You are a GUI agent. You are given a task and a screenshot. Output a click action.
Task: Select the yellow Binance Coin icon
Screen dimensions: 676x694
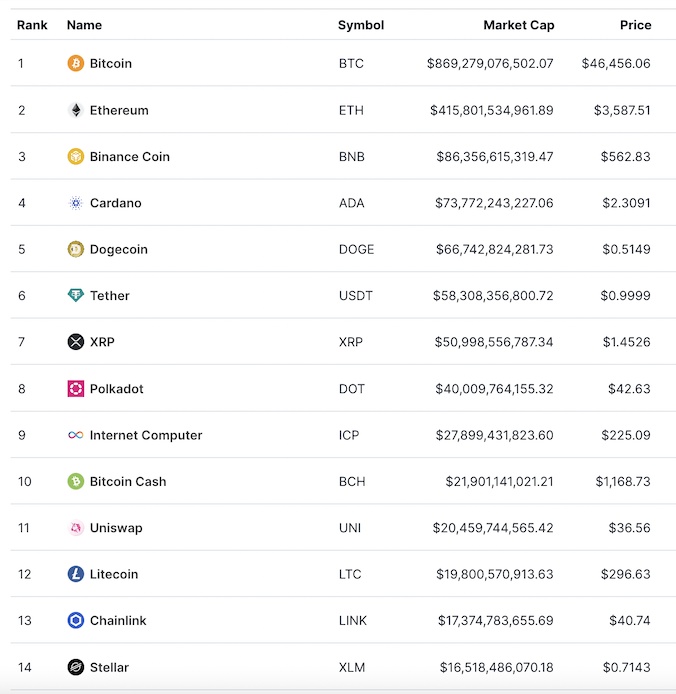(x=76, y=157)
